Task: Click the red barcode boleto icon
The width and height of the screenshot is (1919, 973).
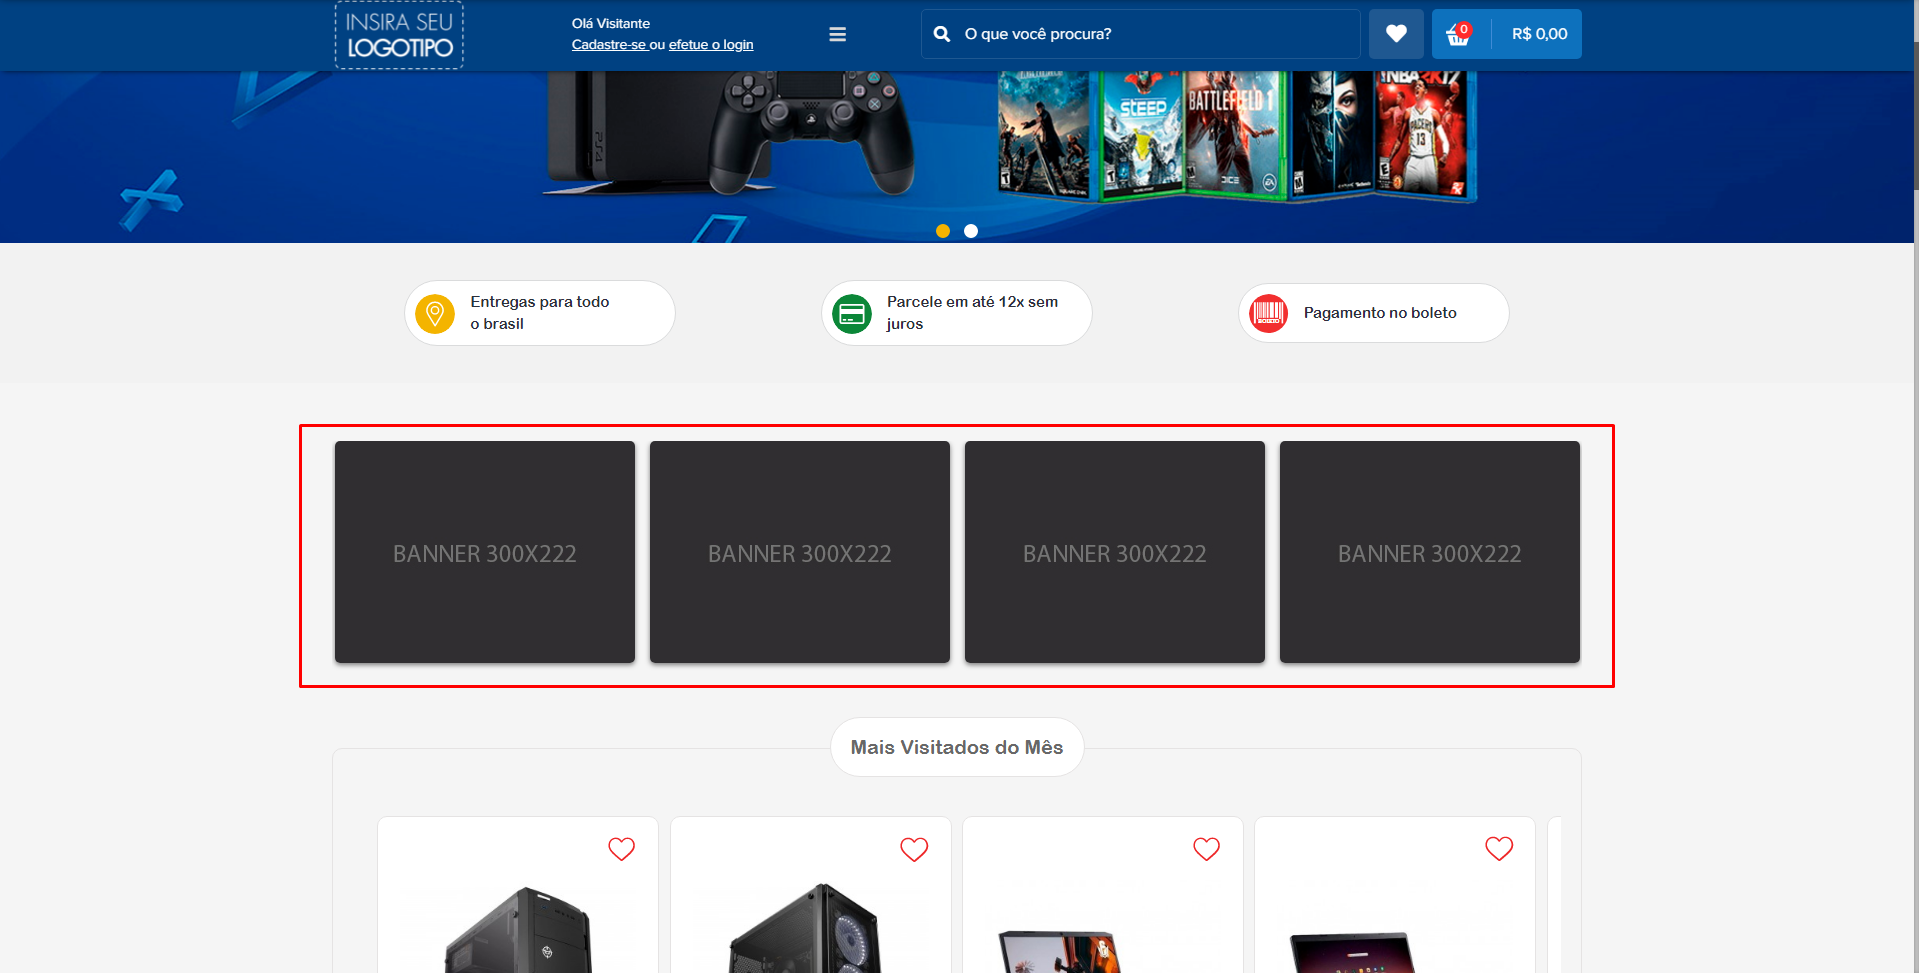Action: coord(1269,313)
